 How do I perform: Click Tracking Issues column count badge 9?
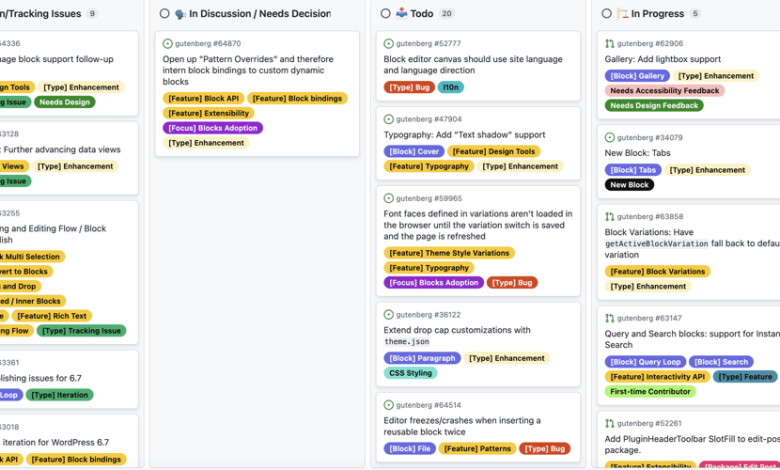pyautogui.click(x=92, y=14)
